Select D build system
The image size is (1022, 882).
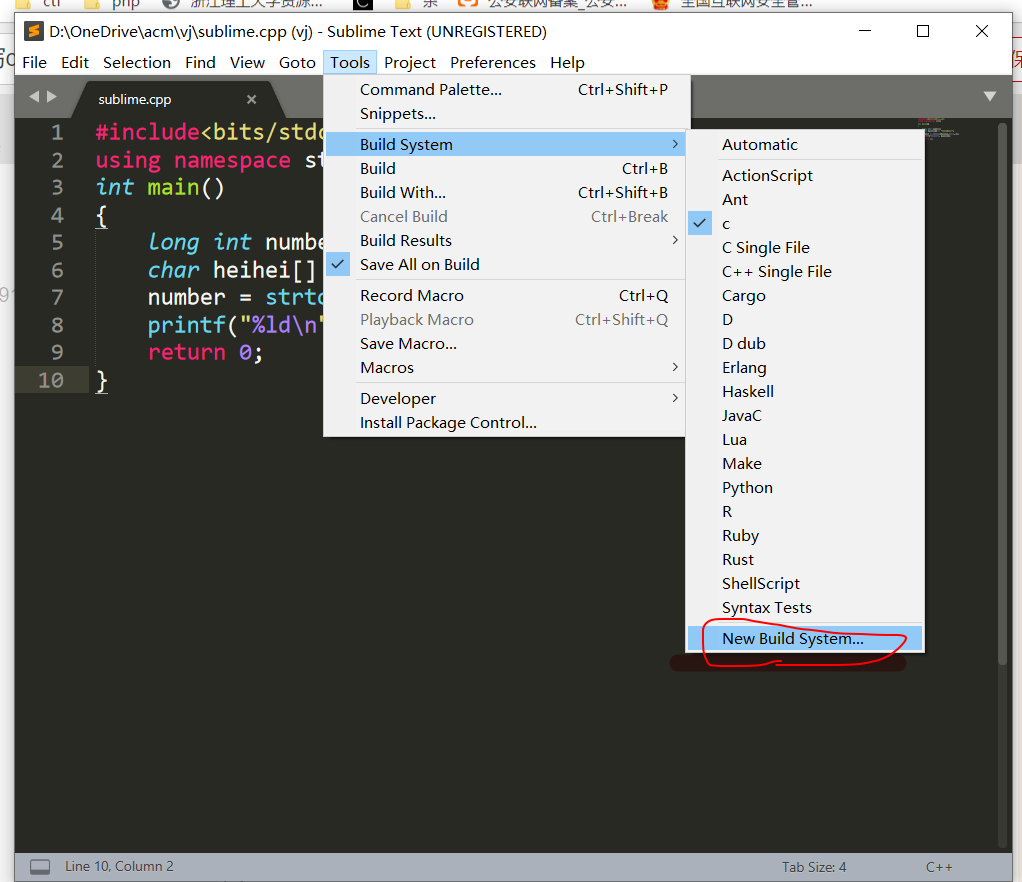[805, 320]
